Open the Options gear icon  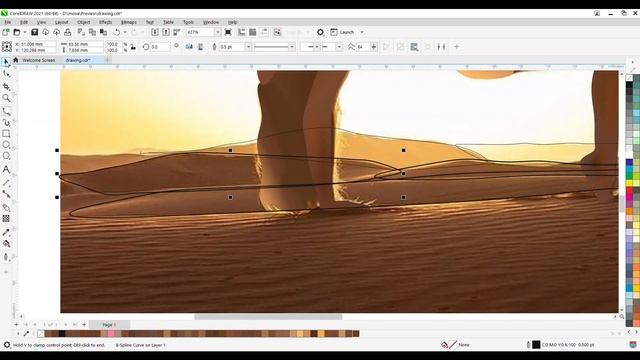pyautogui.click(x=320, y=32)
